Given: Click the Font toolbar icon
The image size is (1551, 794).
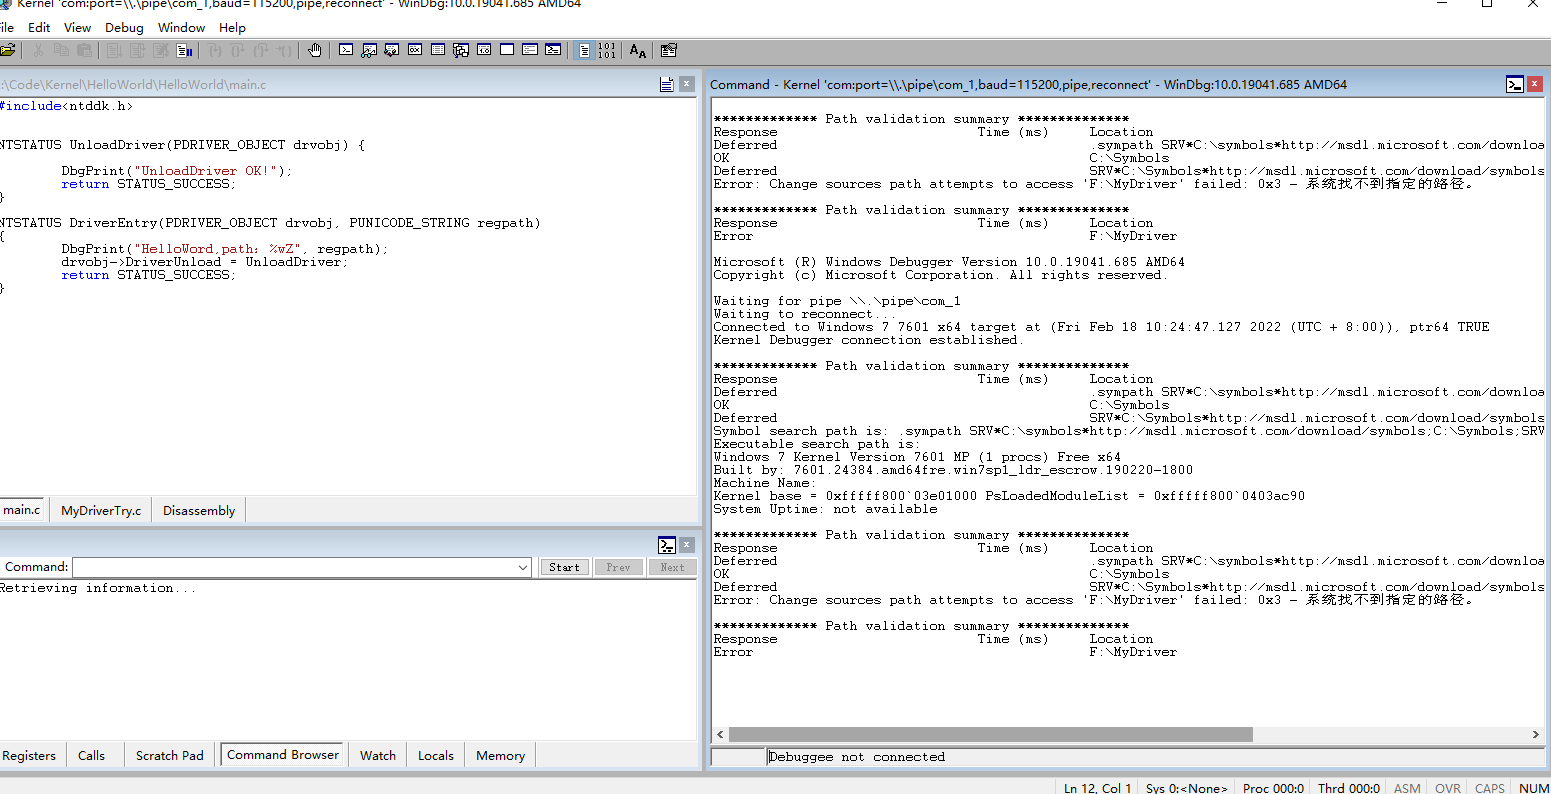Looking at the screenshot, I should (x=637, y=50).
